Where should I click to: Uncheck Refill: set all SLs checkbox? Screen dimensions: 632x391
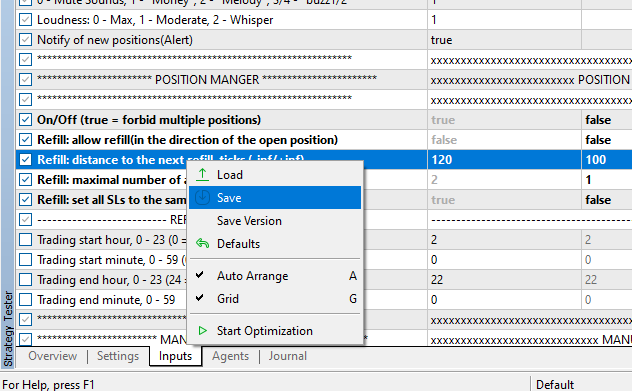pyautogui.click(x=25, y=200)
